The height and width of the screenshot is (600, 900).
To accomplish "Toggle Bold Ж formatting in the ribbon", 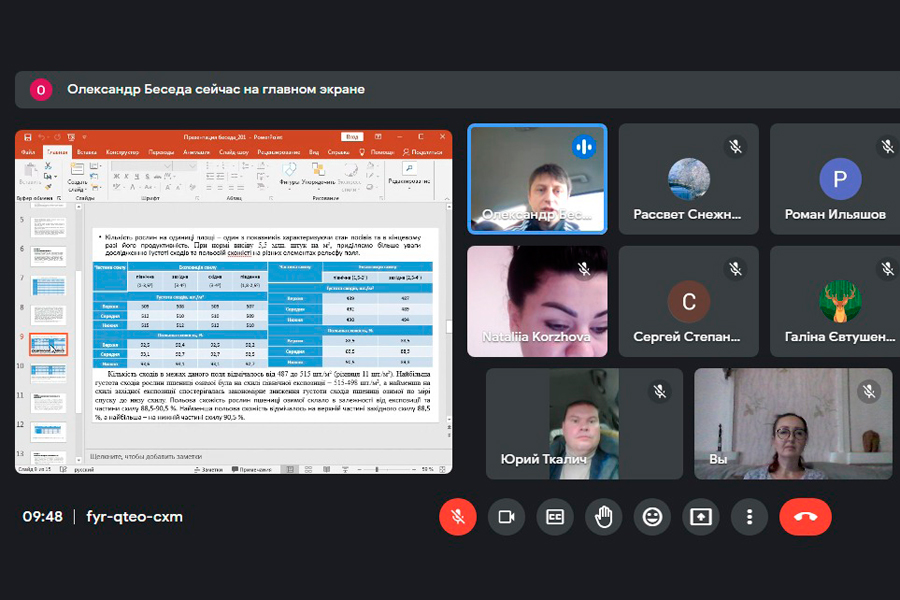I will 117,177.
